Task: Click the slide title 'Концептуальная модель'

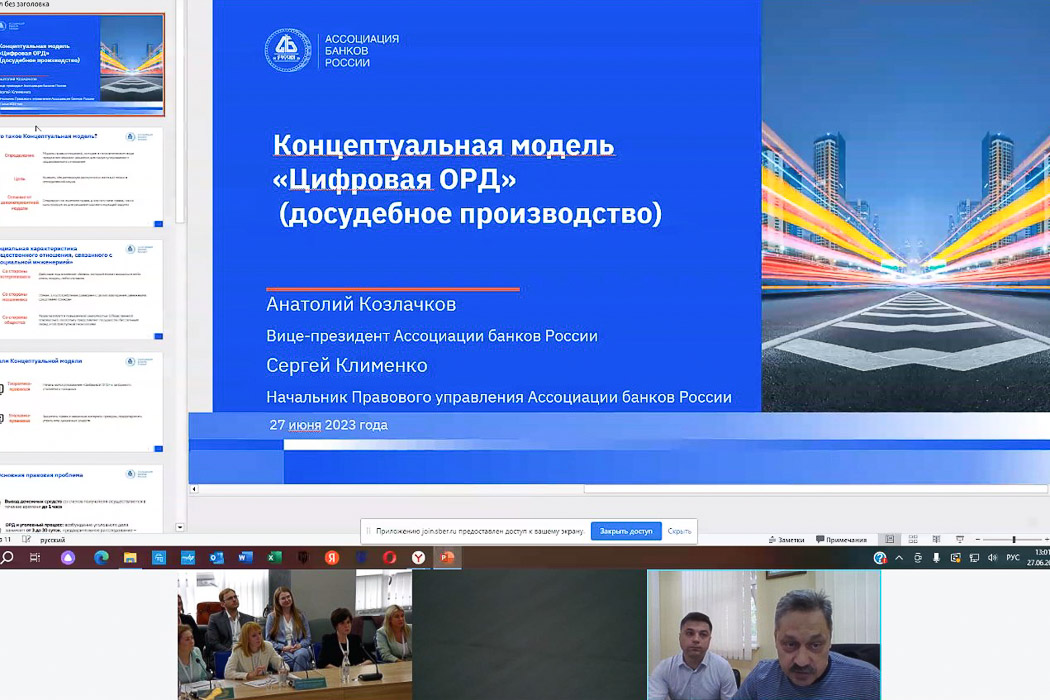Action: pos(443,145)
